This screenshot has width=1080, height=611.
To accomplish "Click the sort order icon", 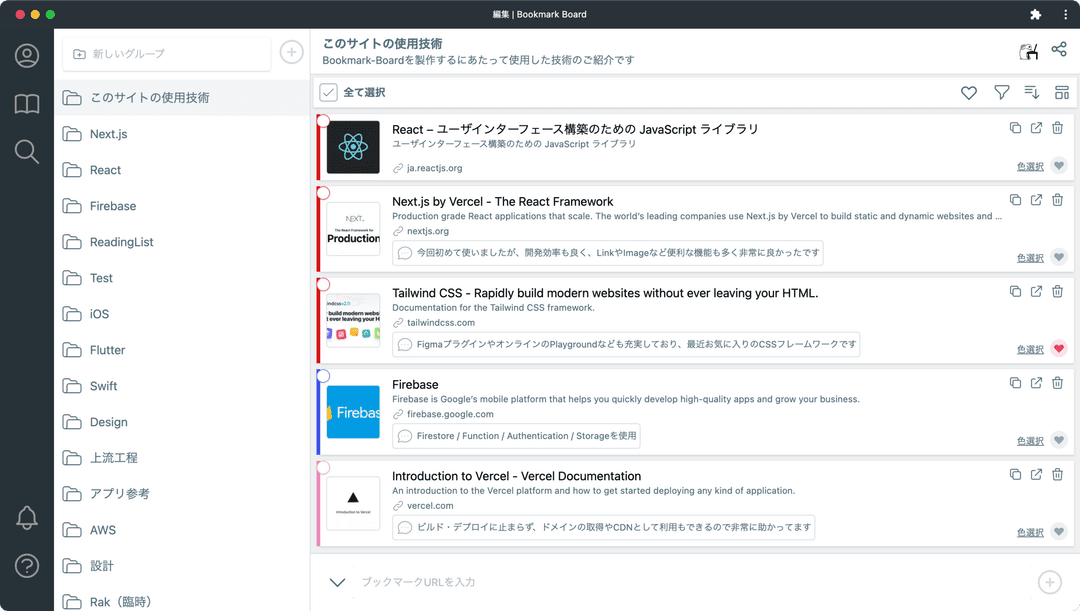I will point(1031,92).
